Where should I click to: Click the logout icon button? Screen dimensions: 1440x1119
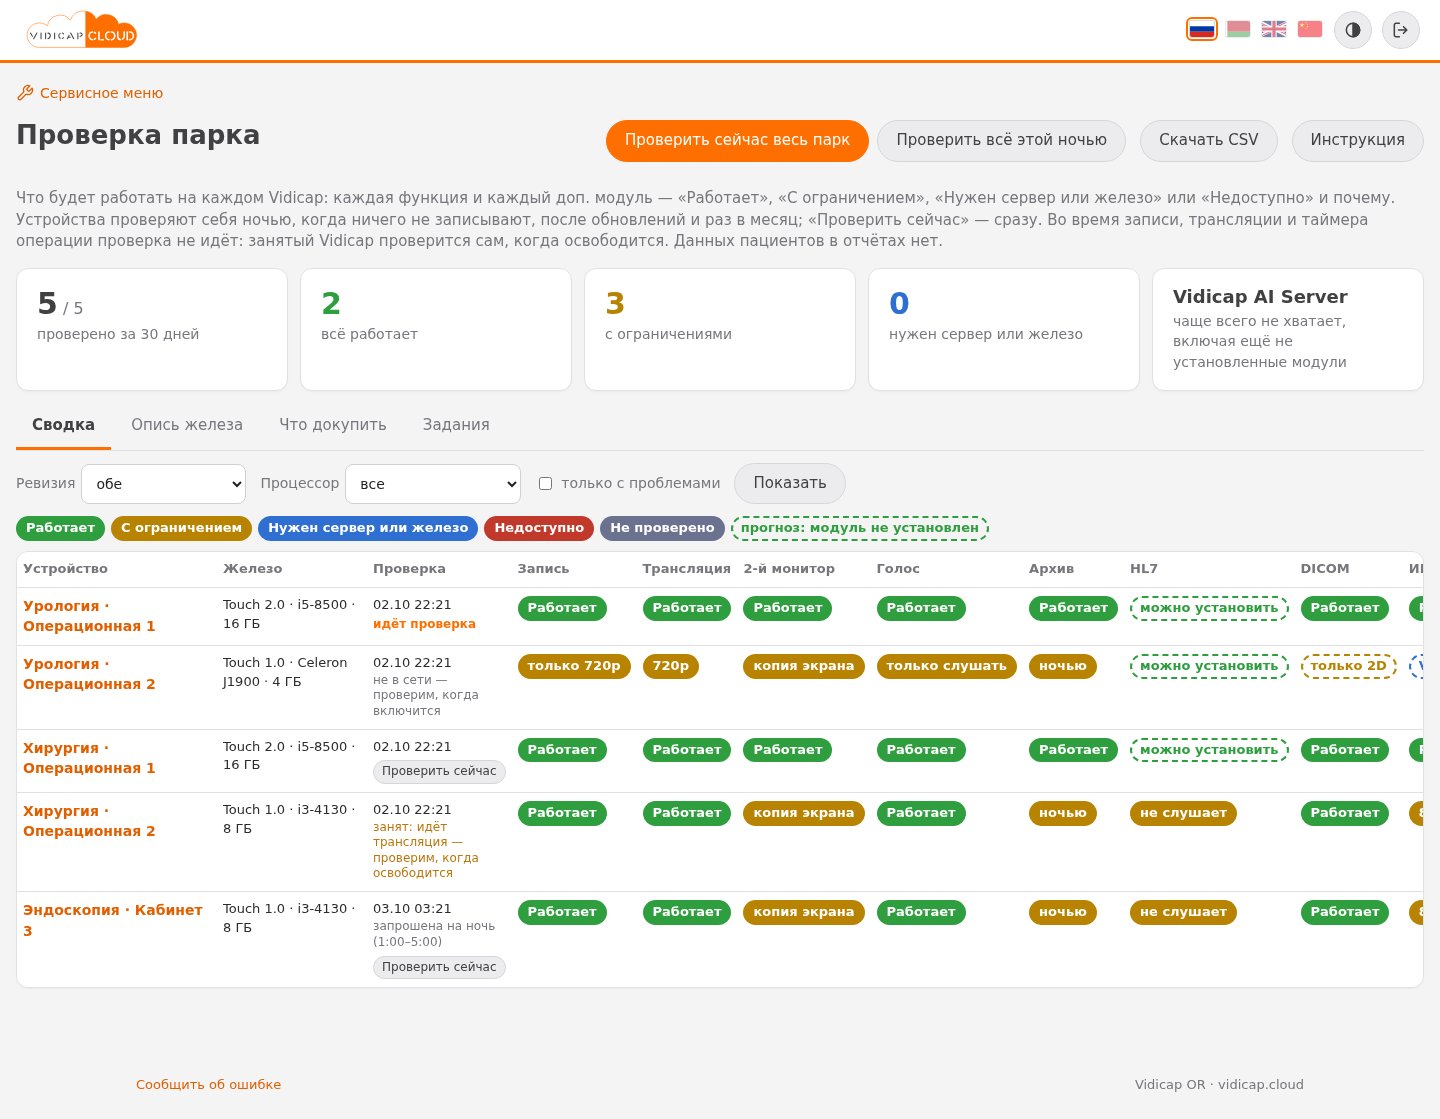1401,30
